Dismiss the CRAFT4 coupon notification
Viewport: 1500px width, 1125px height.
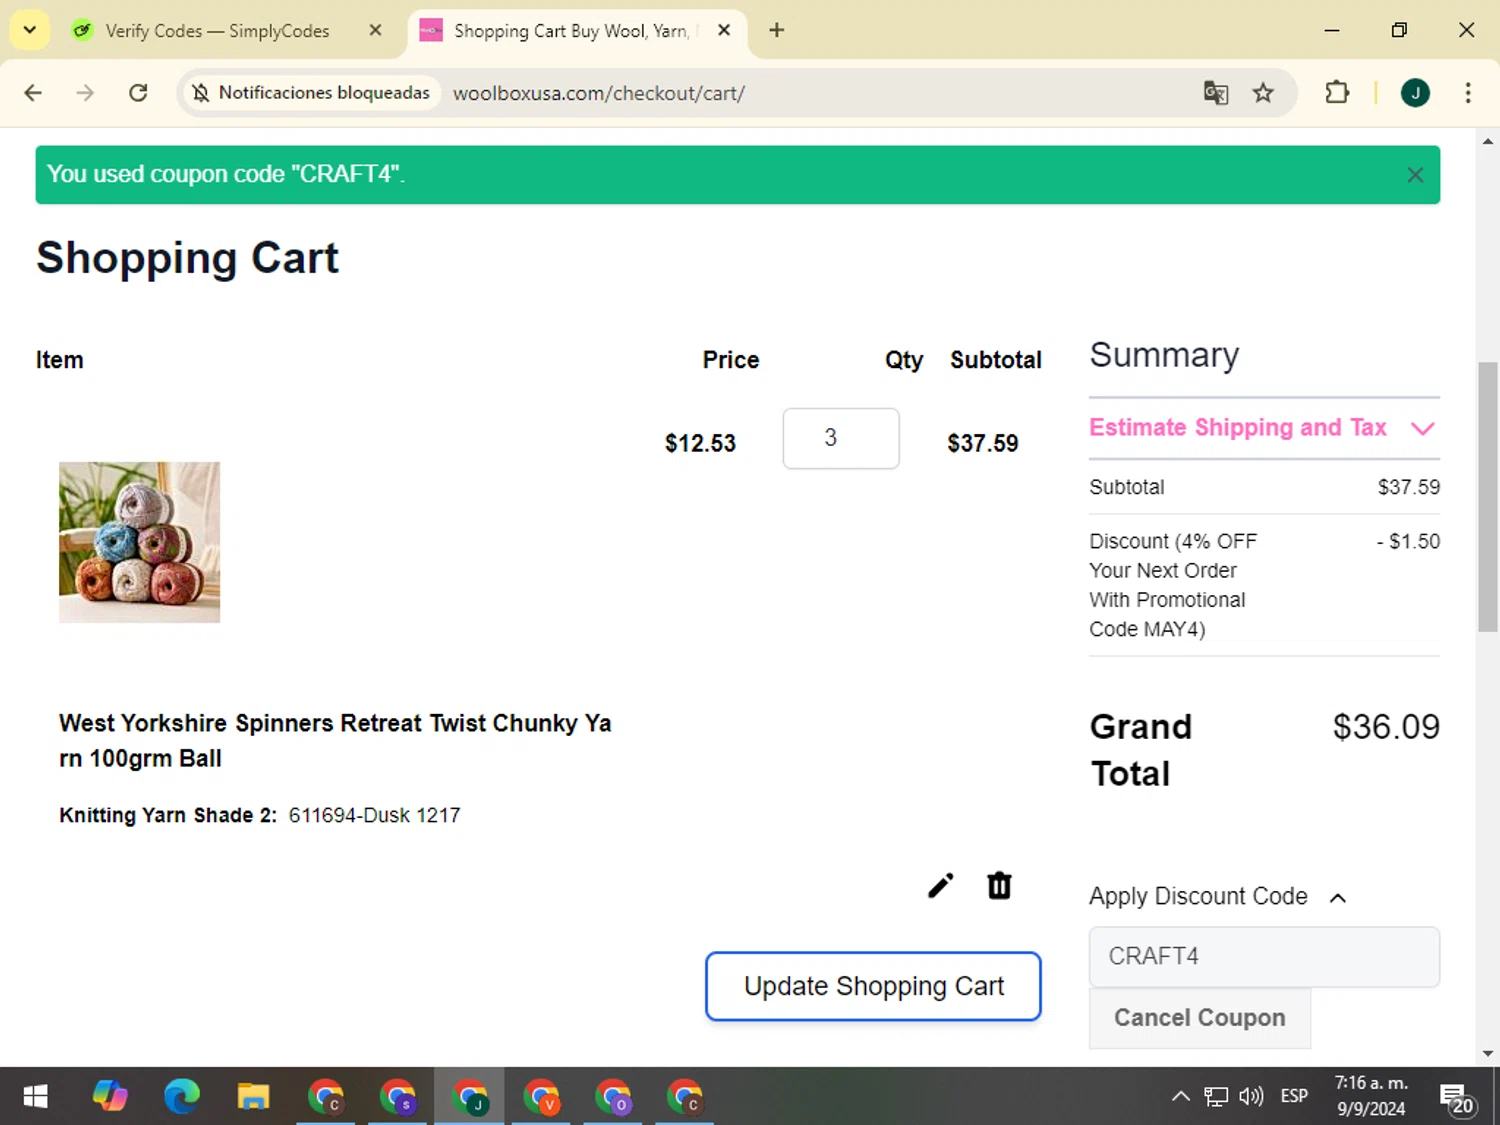tap(1415, 175)
